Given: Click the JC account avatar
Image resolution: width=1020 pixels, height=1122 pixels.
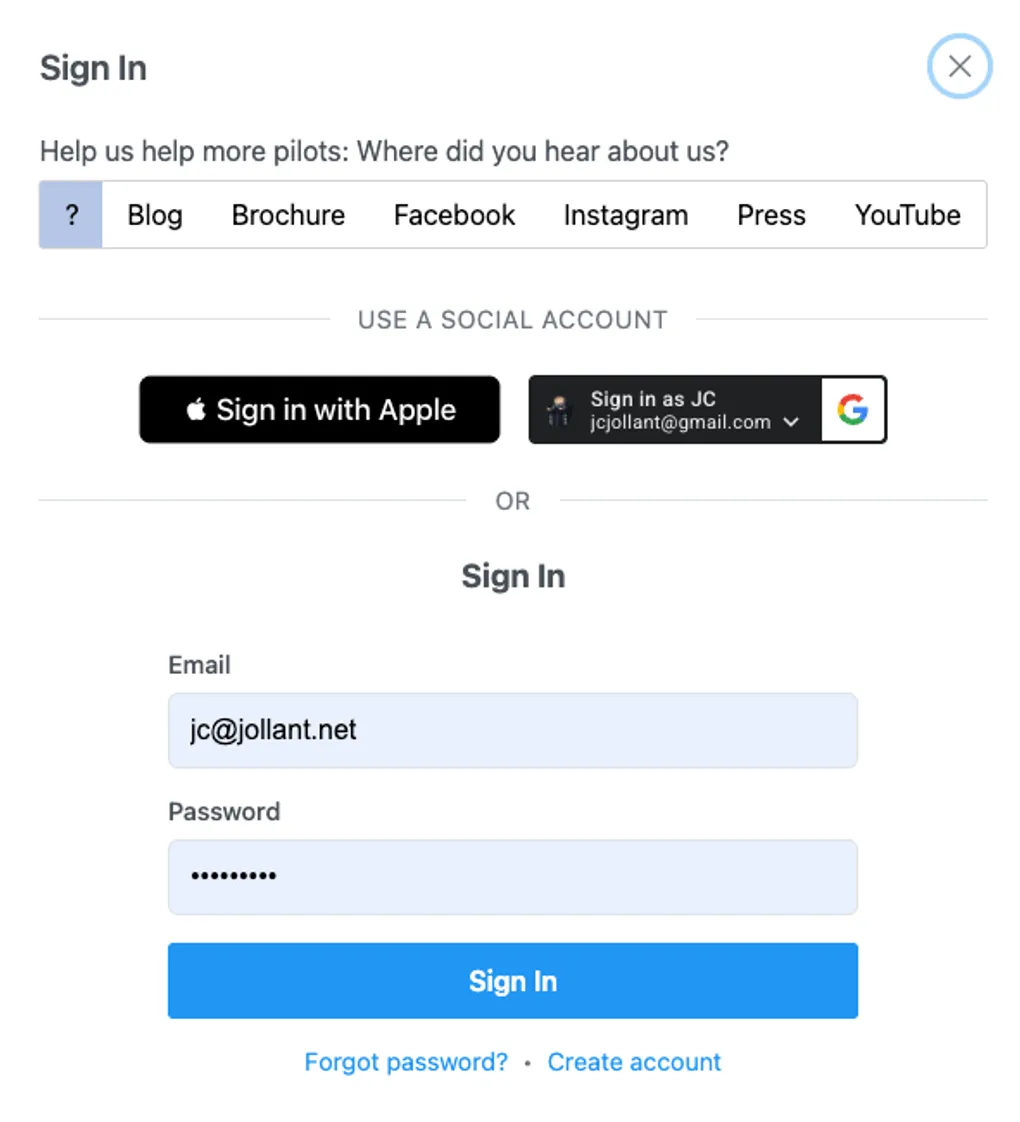Looking at the screenshot, I should 558,410.
